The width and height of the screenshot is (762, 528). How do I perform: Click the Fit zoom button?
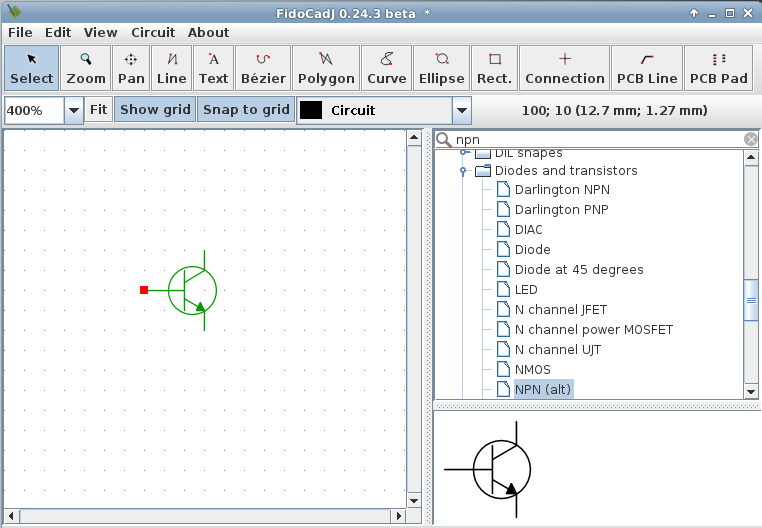(98, 110)
